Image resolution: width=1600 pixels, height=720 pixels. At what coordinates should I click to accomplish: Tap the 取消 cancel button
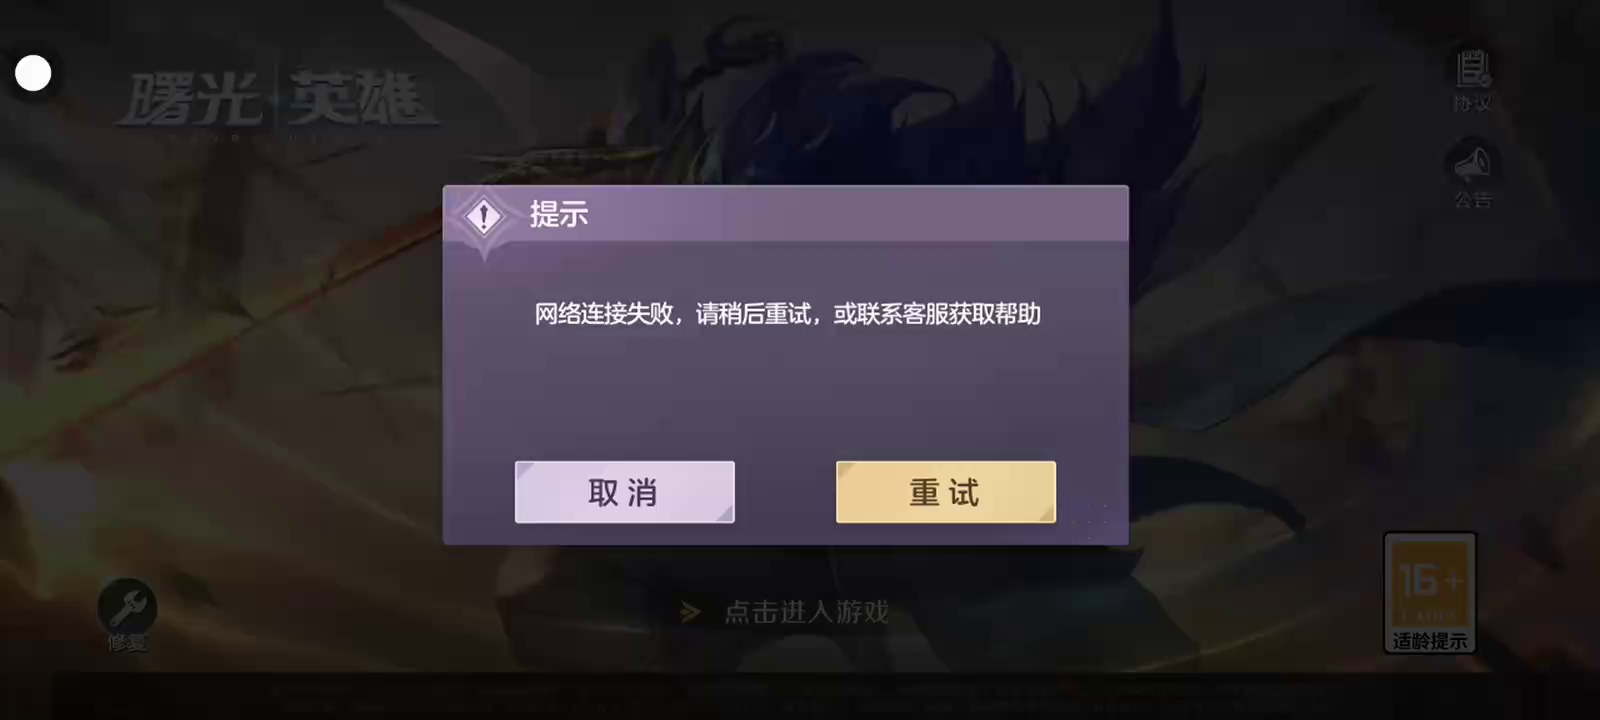pos(624,492)
